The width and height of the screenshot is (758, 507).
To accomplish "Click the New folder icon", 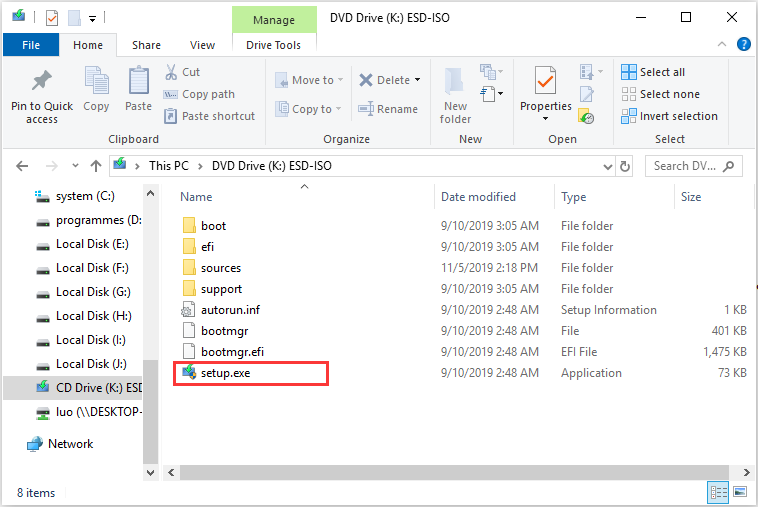I will click(x=454, y=80).
